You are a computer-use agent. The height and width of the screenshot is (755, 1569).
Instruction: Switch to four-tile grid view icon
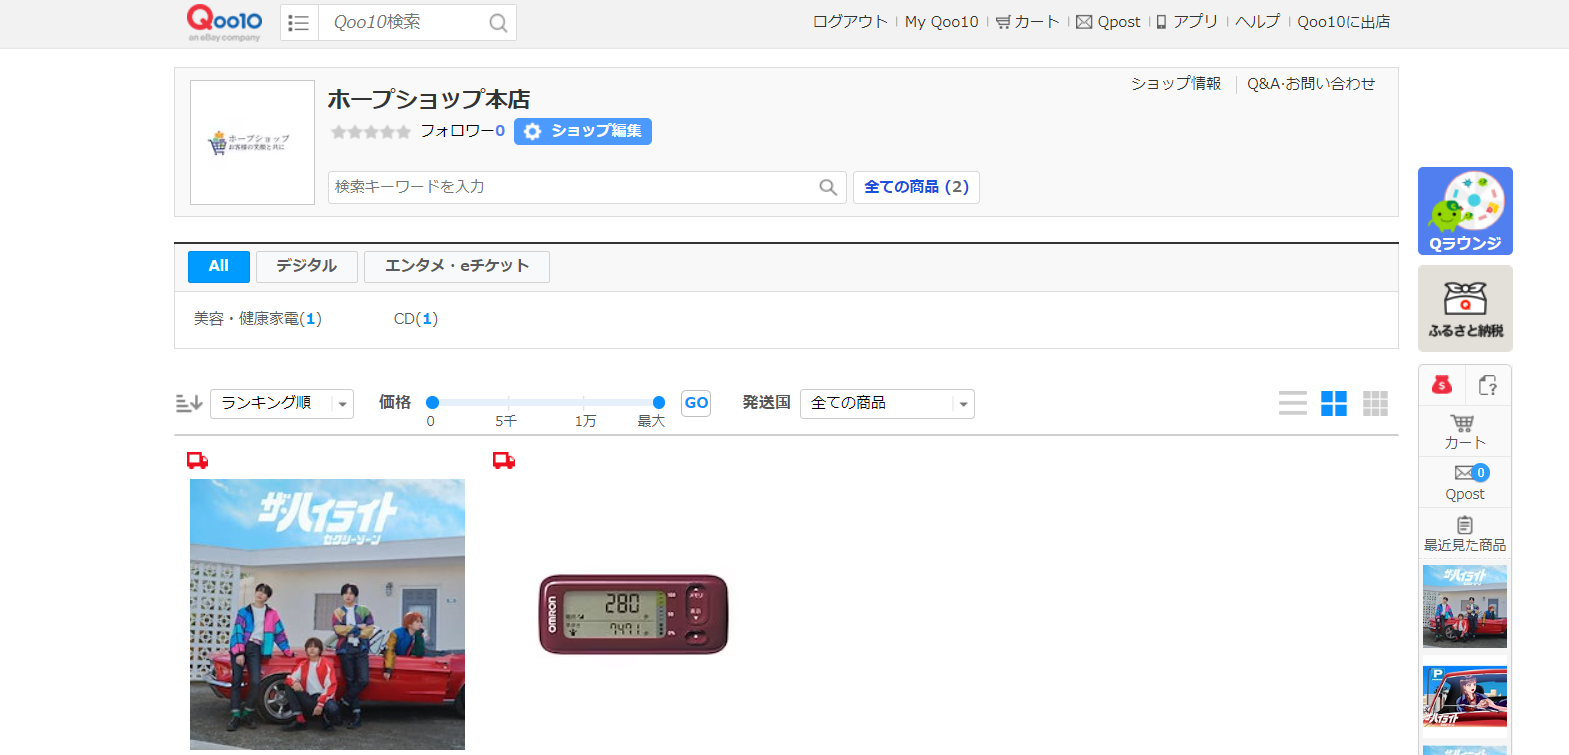(1334, 403)
